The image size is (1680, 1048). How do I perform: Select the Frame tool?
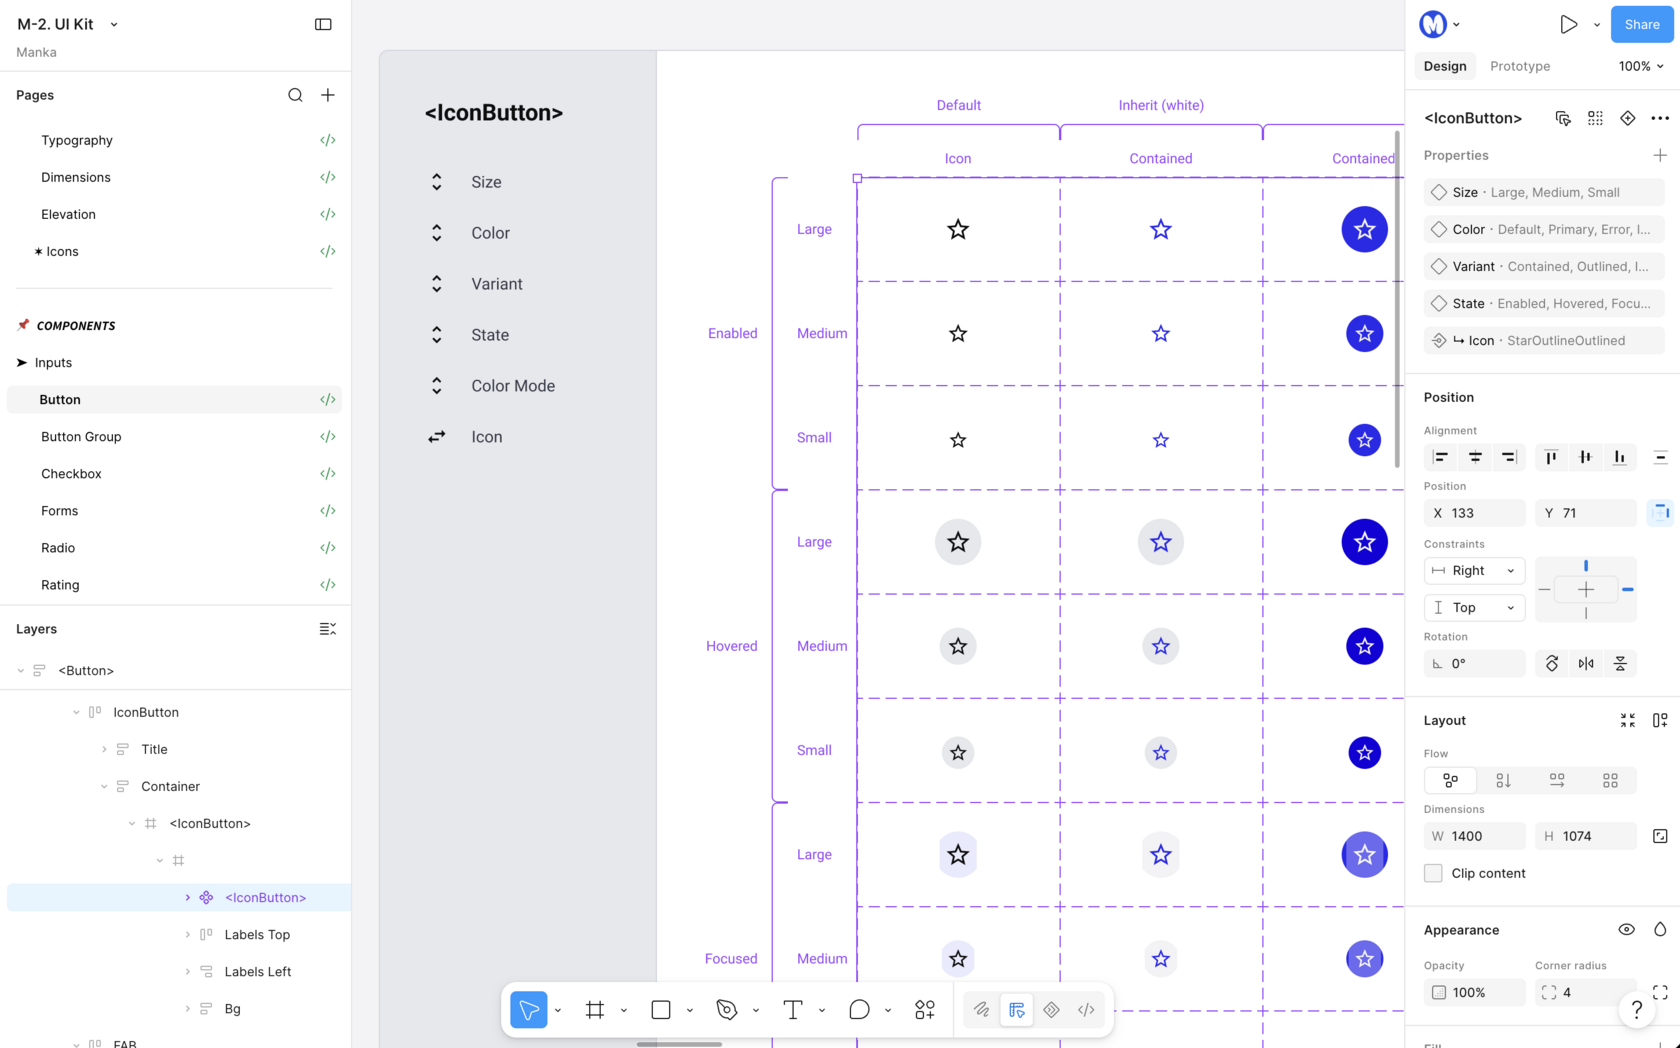(595, 1010)
